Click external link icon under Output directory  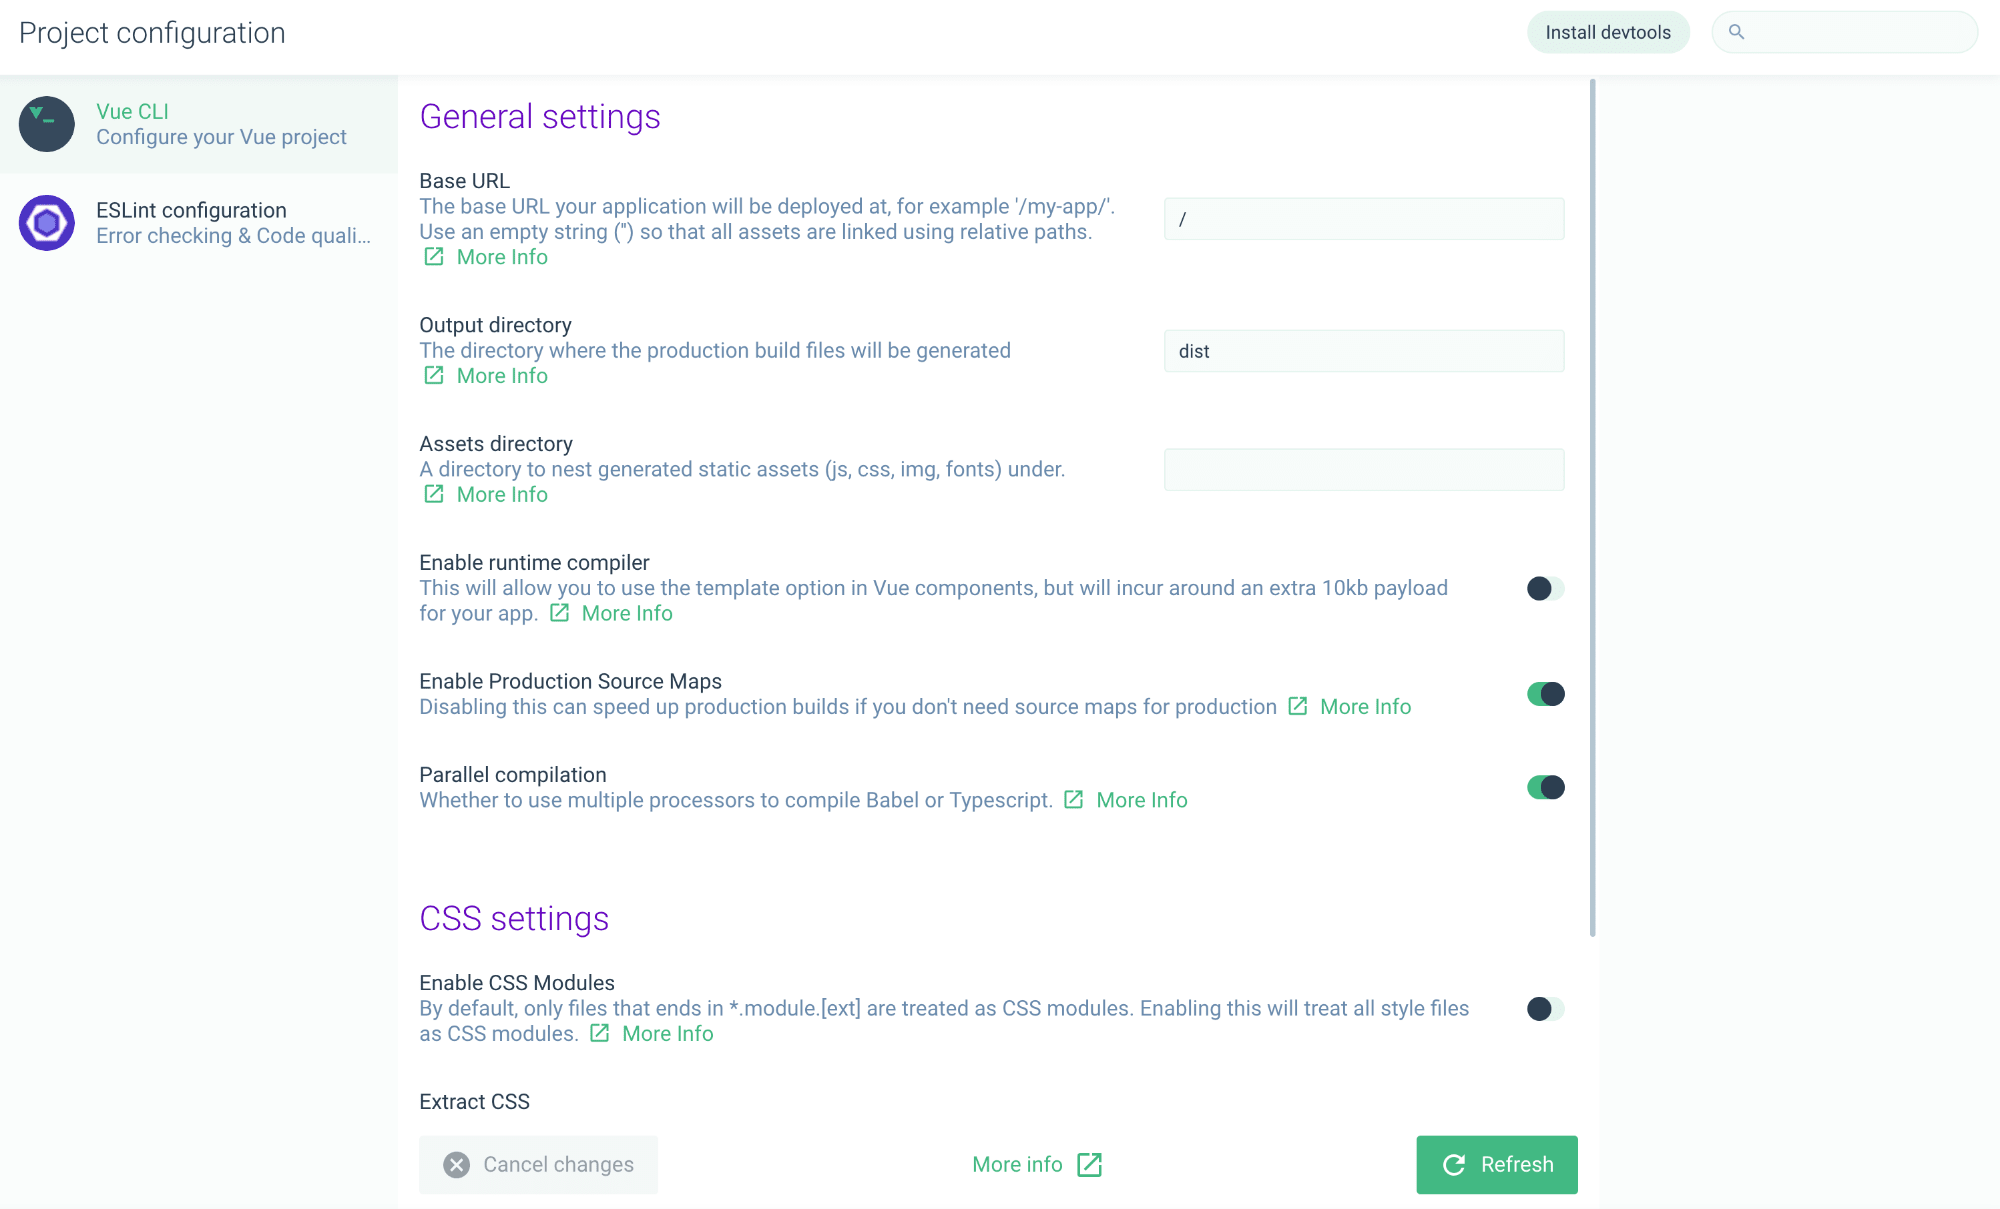[434, 376]
